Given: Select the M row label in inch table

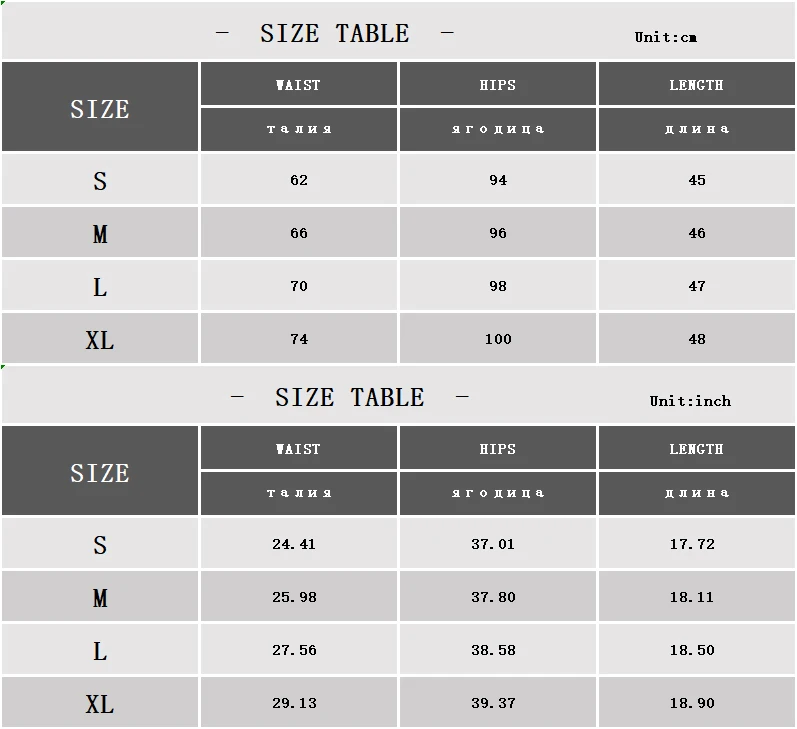Looking at the screenshot, I should click(x=100, y=598).
